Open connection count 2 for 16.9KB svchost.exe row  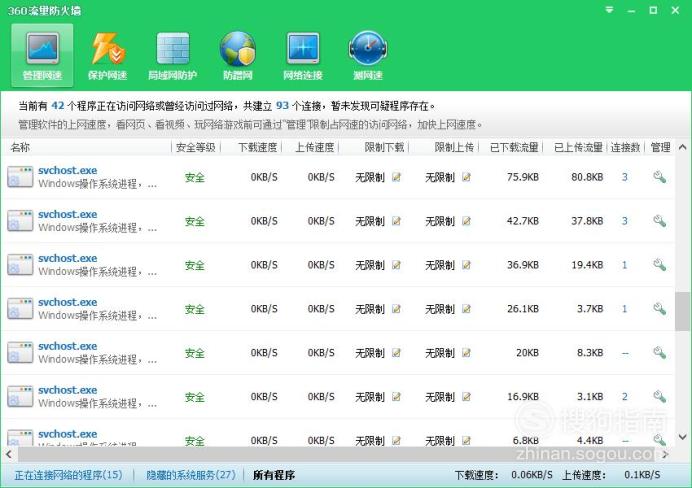pyautogui.click(x=624, y=397)
